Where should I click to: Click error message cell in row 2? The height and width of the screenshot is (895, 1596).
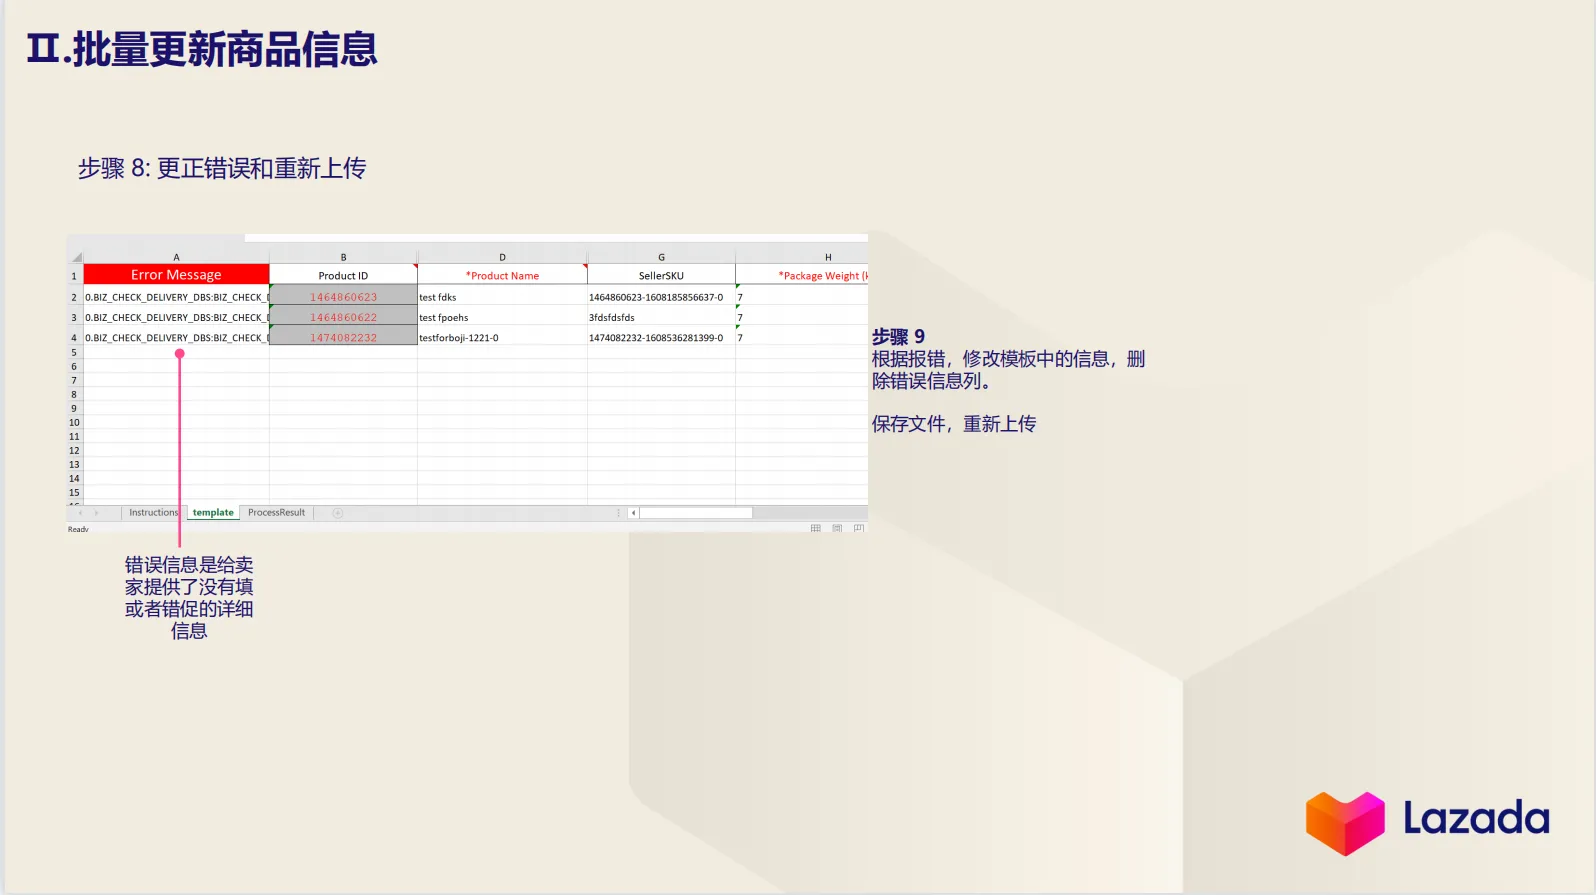pos(176,296)
